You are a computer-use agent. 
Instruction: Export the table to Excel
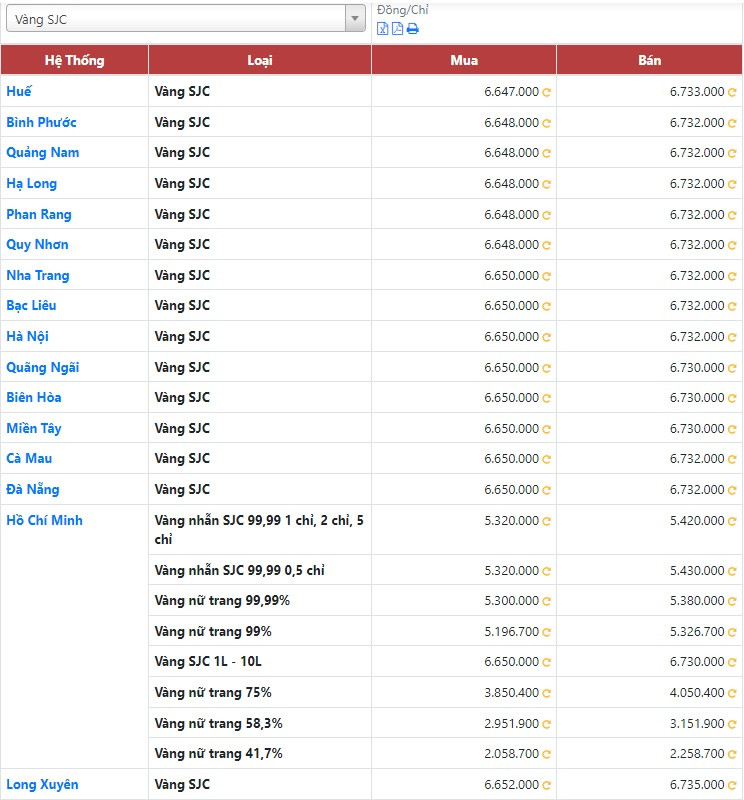382,29
